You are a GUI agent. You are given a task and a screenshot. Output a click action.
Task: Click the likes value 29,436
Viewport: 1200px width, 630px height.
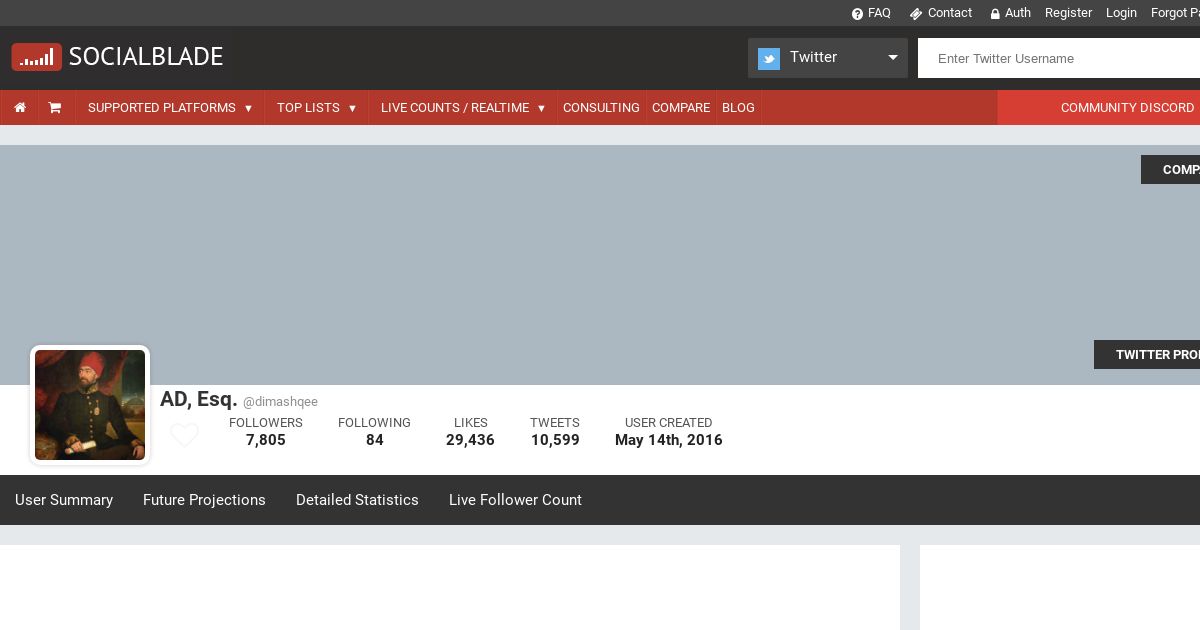click(470, 440)
